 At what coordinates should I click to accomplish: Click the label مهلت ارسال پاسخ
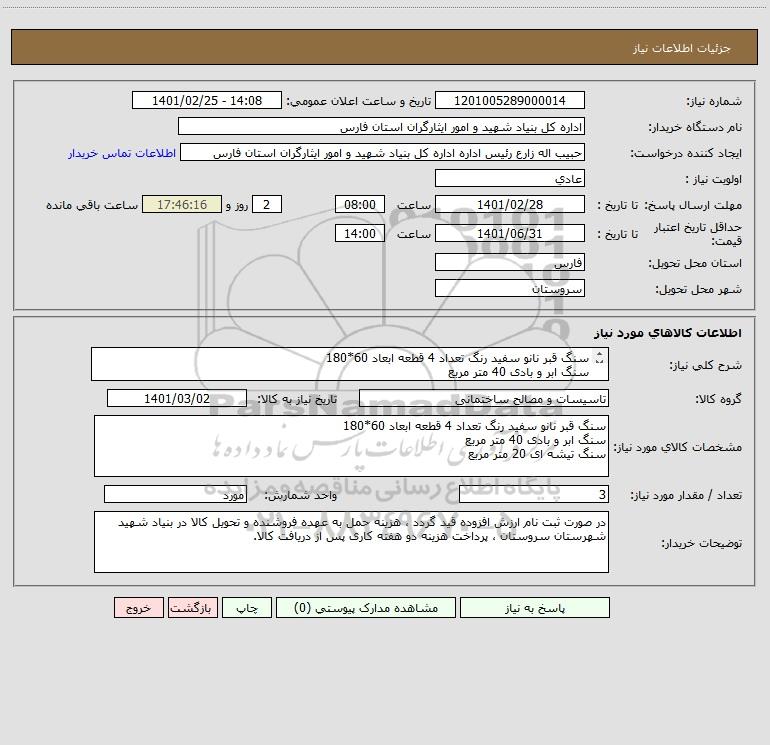[693, 205]
